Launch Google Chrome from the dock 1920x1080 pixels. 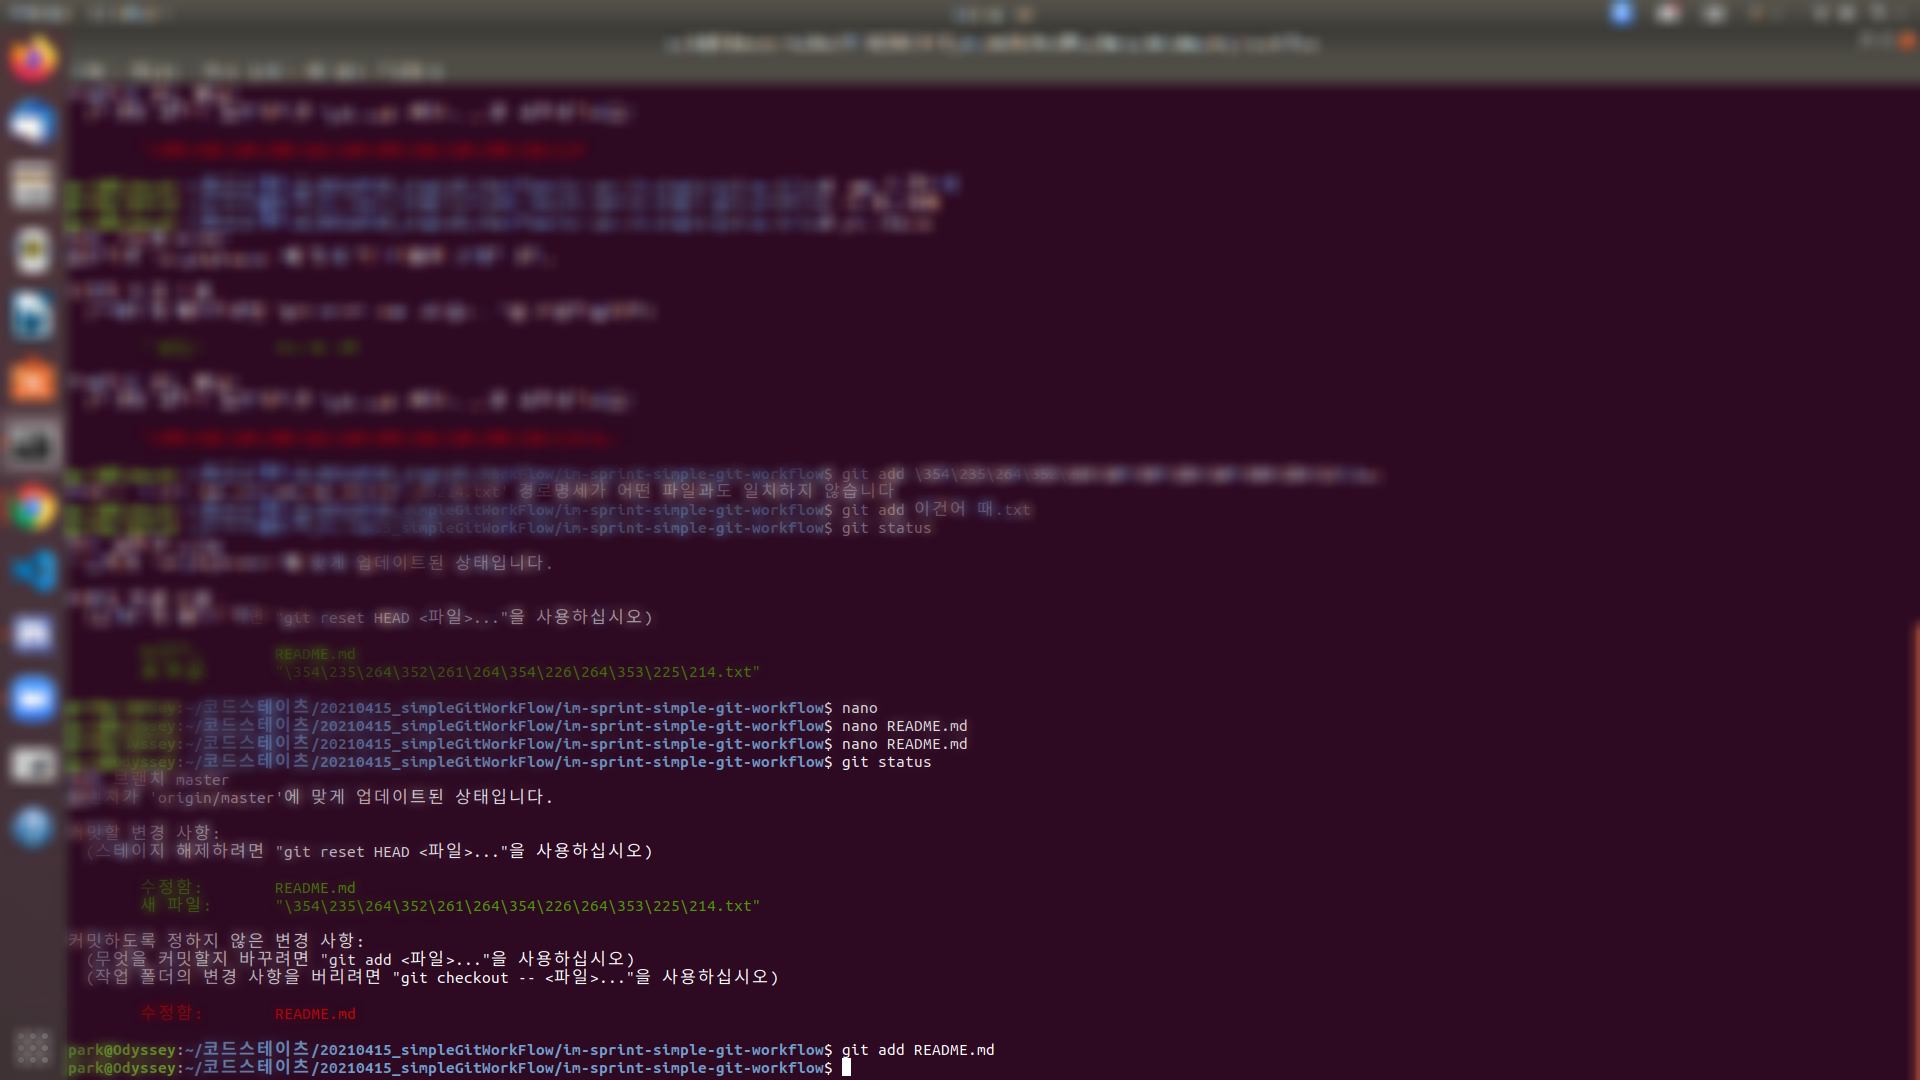click(x=32, y=510)
